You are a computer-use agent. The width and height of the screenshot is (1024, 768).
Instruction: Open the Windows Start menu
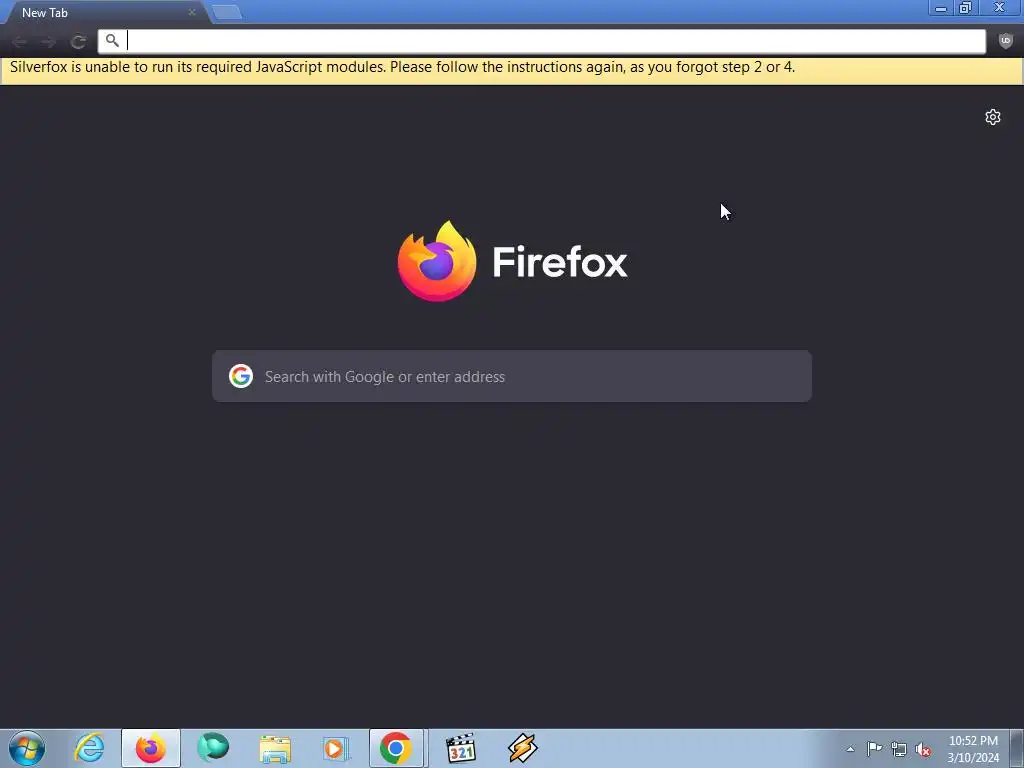coord(27,748)
